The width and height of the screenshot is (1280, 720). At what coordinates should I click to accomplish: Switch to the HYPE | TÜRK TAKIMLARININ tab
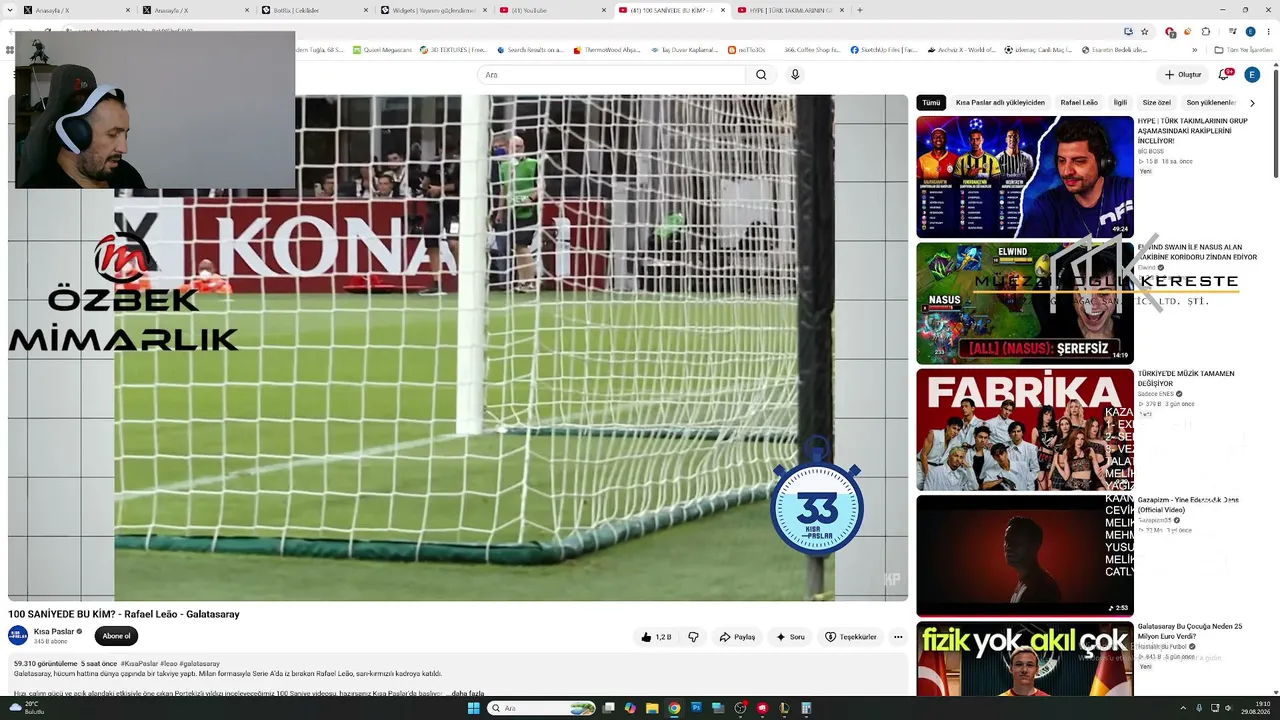791,10
